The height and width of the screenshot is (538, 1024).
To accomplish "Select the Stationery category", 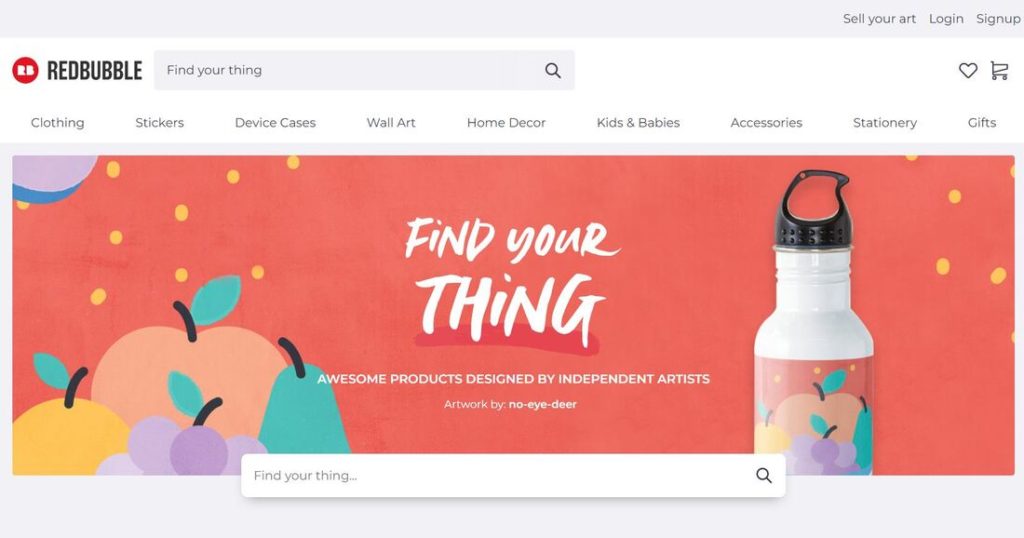I will coord(885,123).
